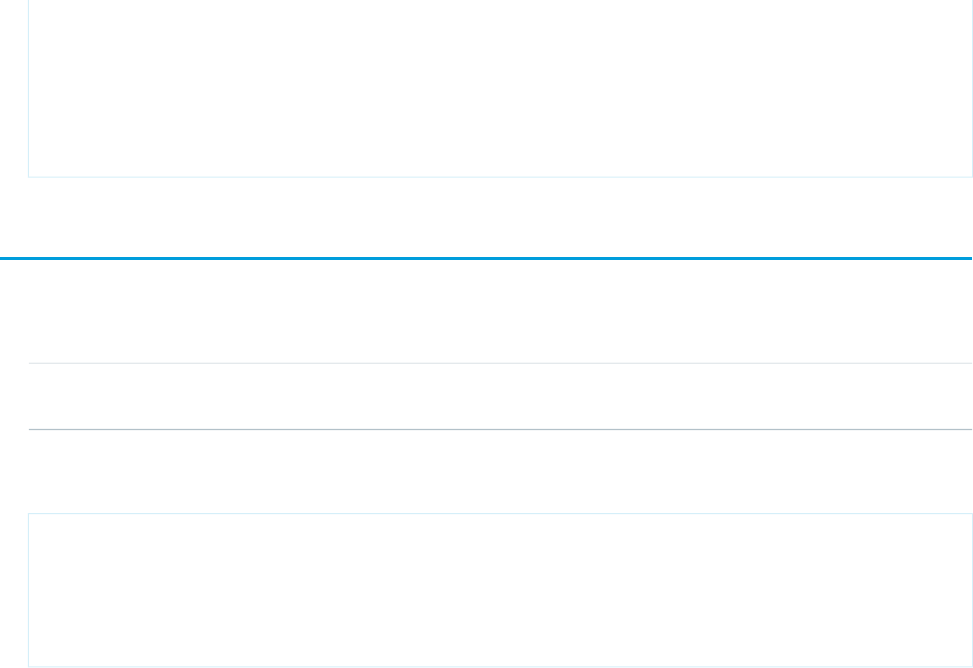Viewport: 973px width, 668px height.
Task: Click inside the upper empty bordered box
Action: 500,90
